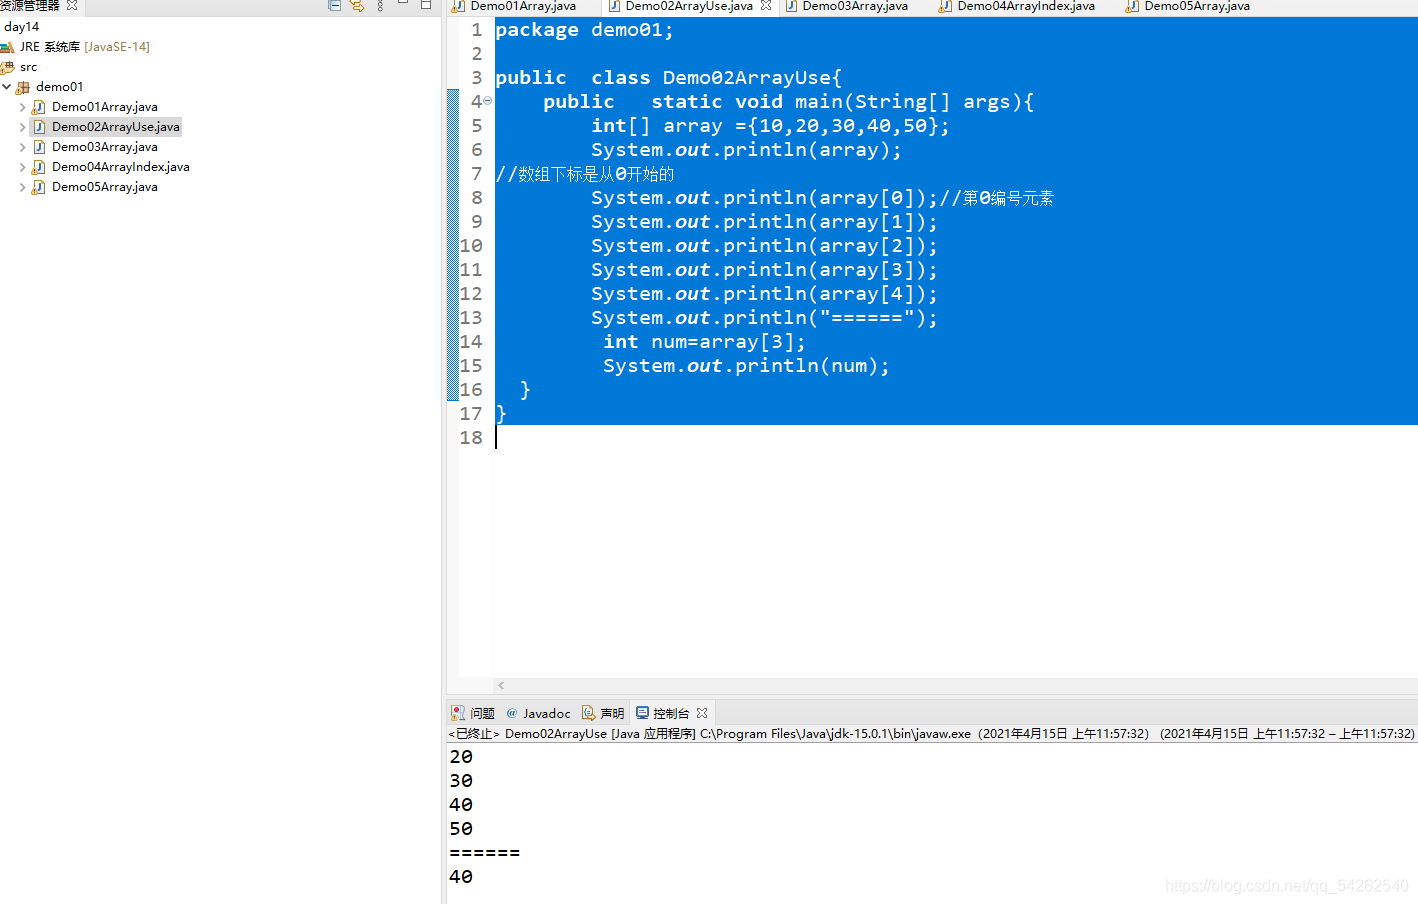Switch to Demo04ArrayIndex.java editor tab
The width and height of the screenshot is (1418, 904).
(x=1026, y=6)
